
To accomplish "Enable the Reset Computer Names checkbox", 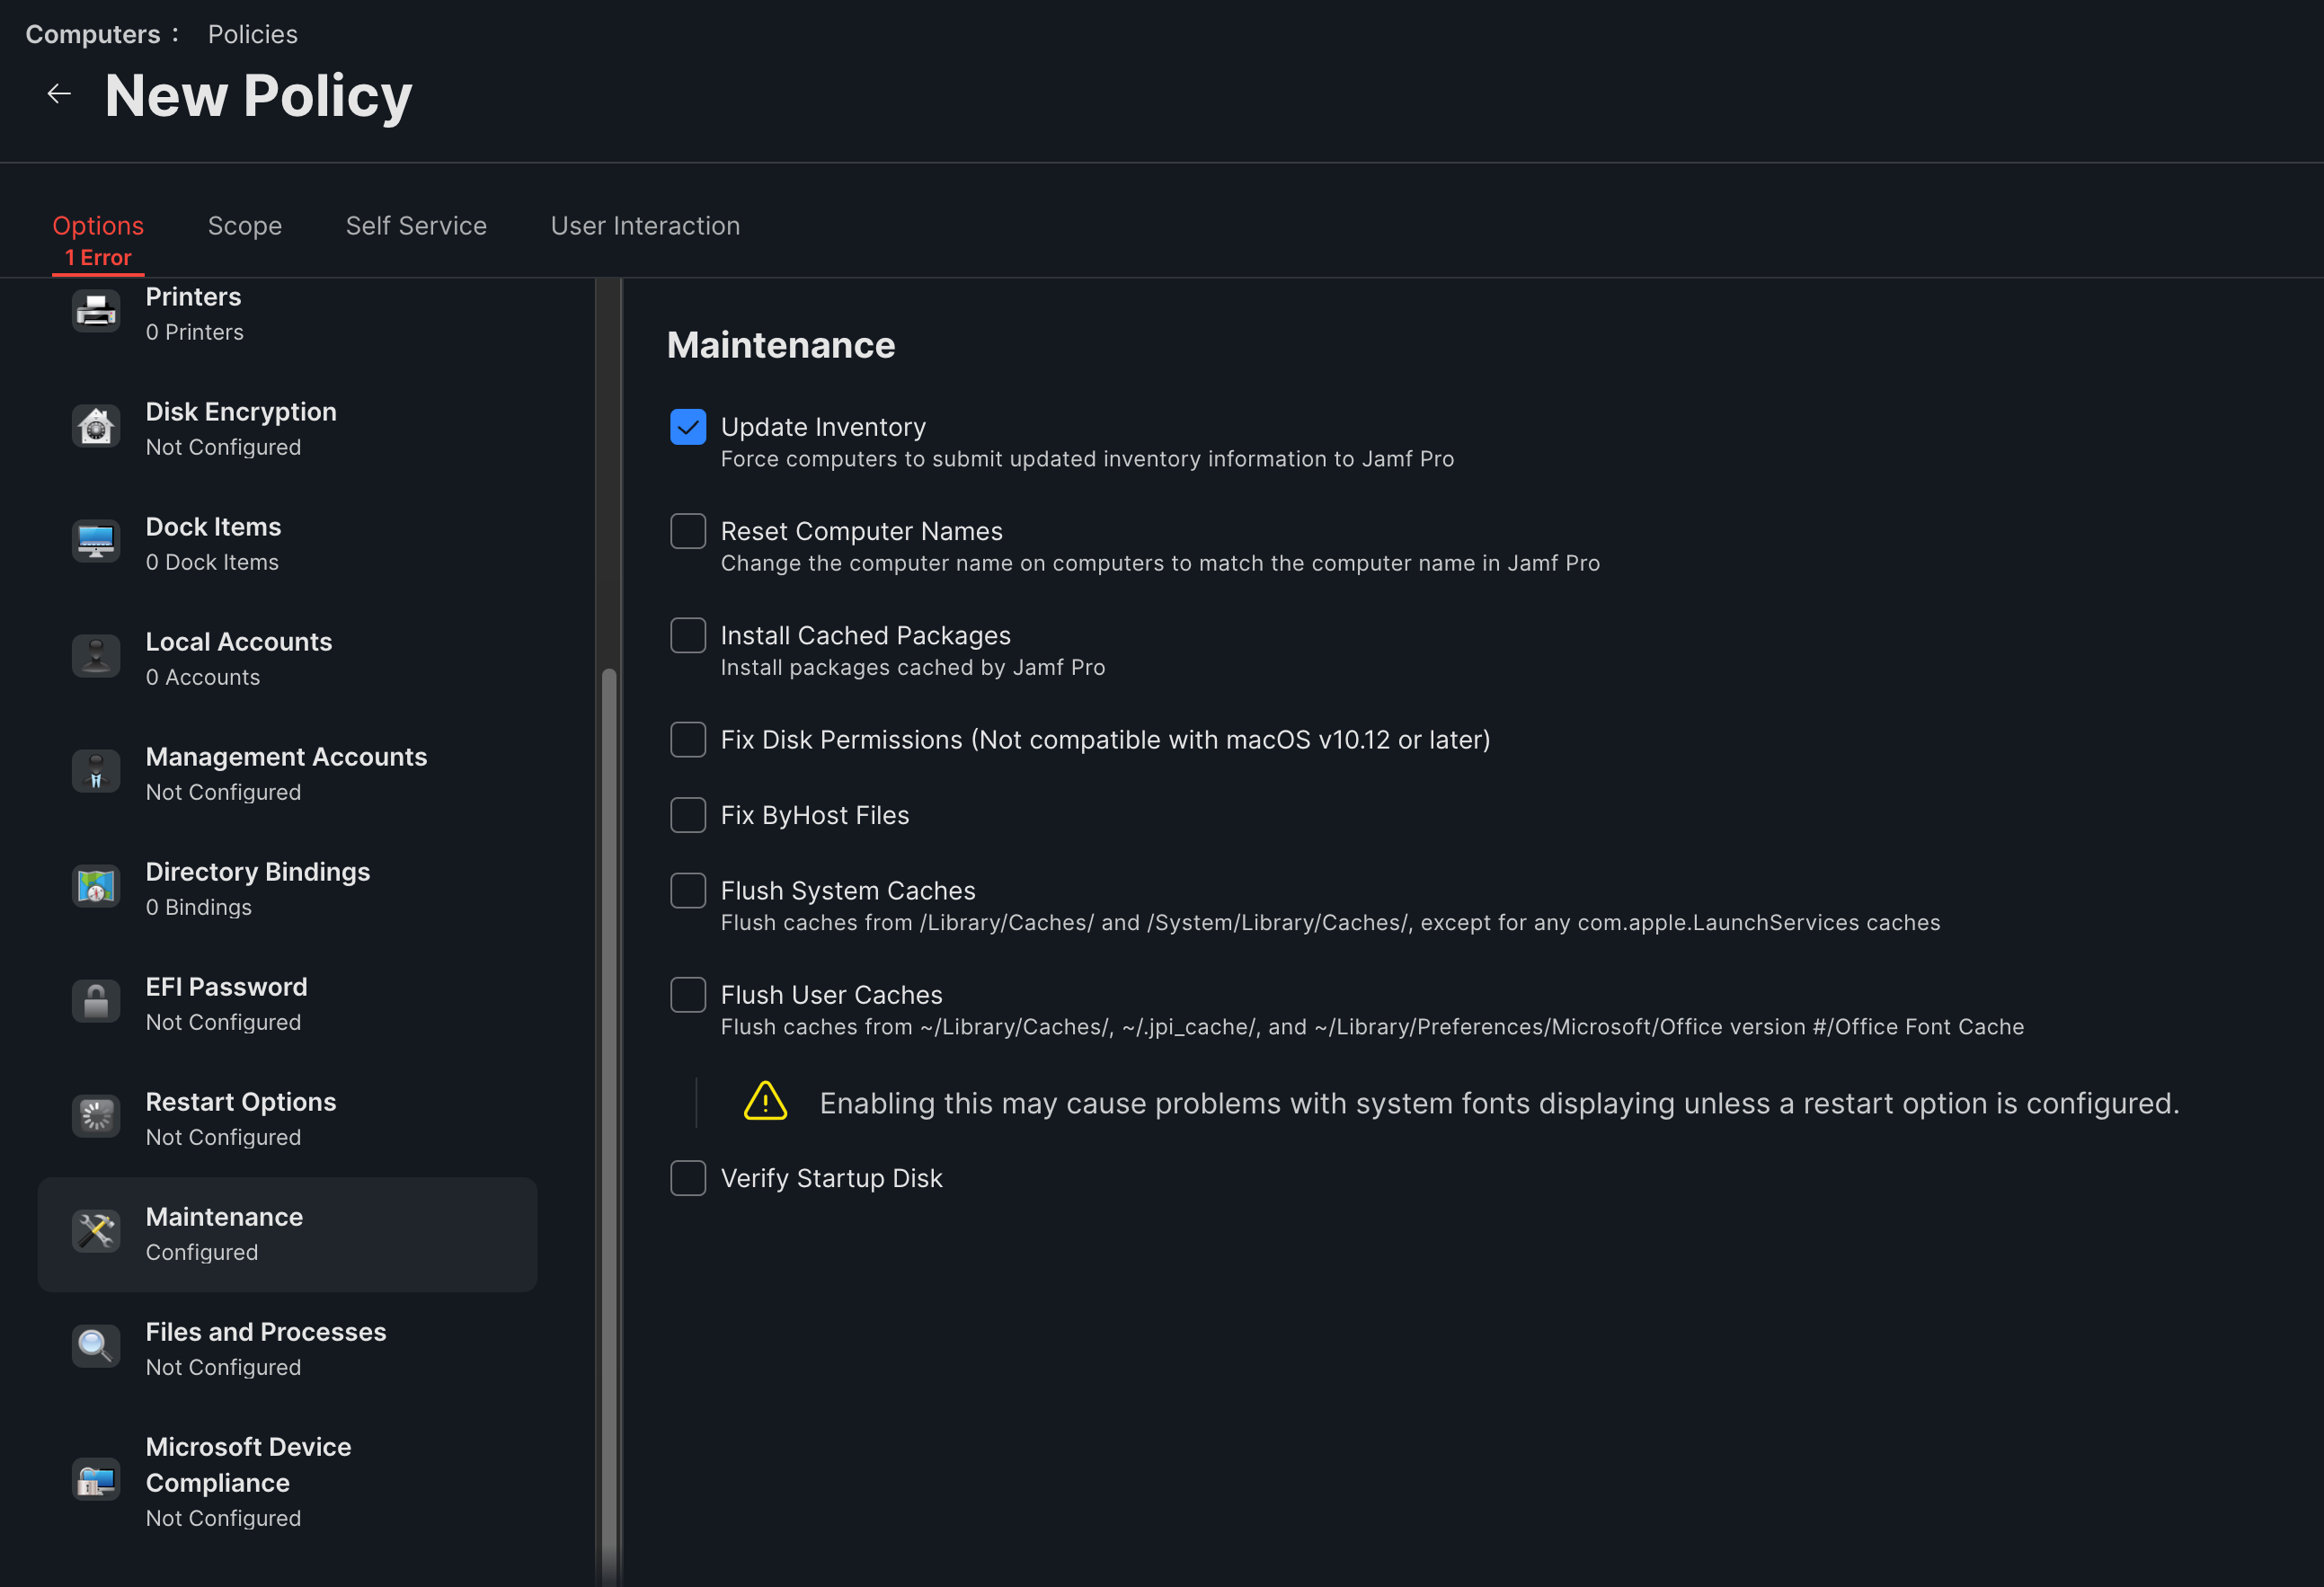I will pos(688,531).
